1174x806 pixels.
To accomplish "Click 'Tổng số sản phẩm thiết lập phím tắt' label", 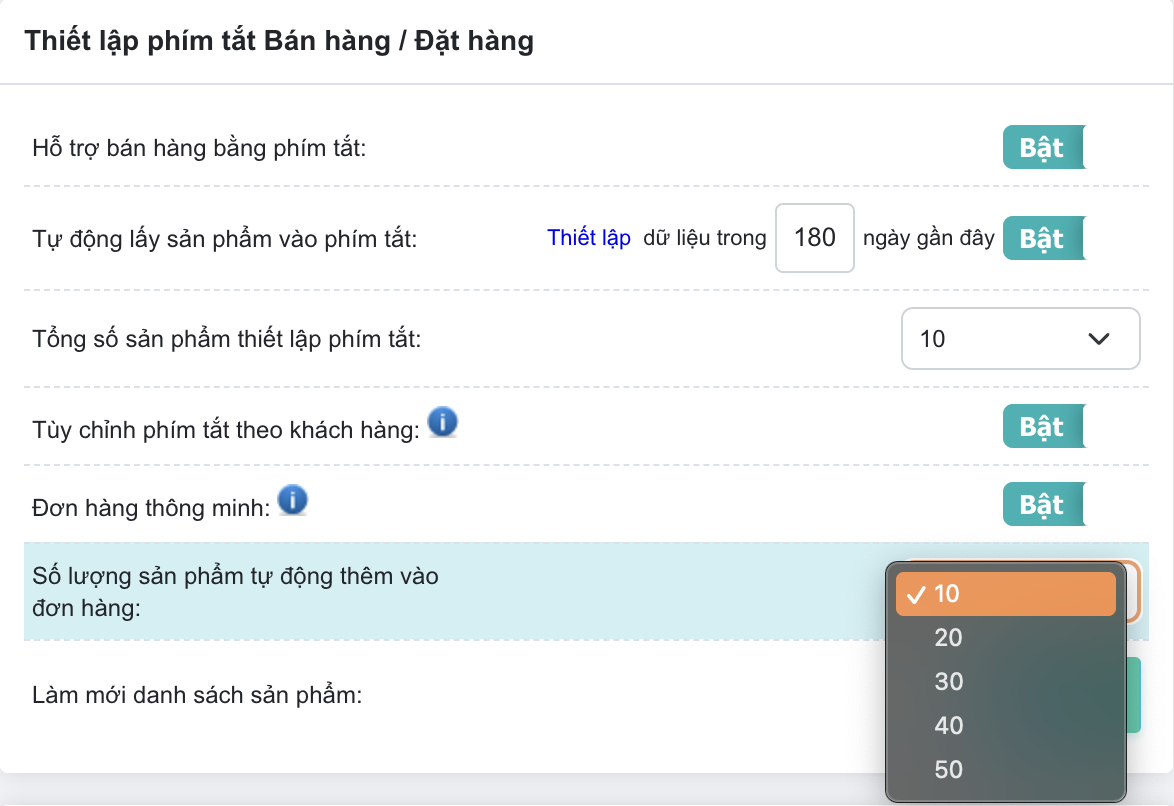I will click(x=226, y=339).
